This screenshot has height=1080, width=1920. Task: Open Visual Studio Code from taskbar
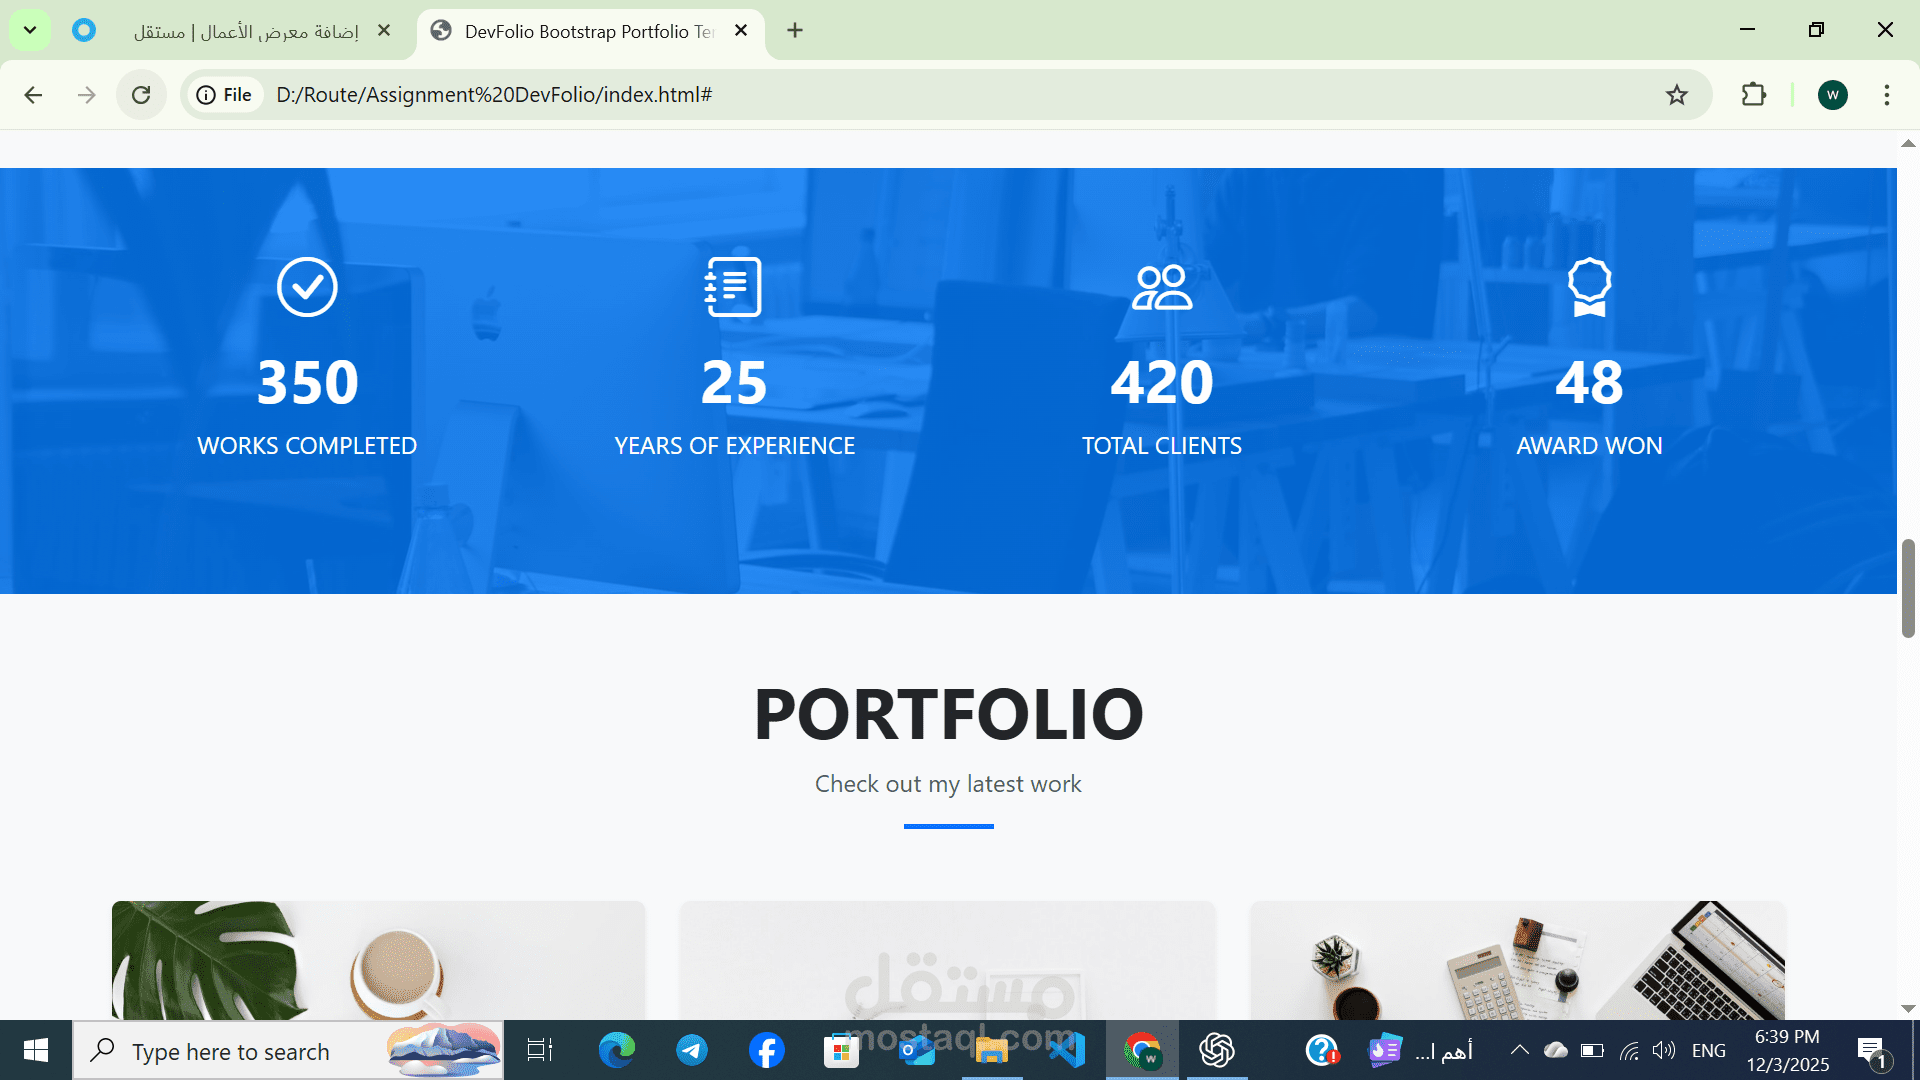pos(1067,1051)
